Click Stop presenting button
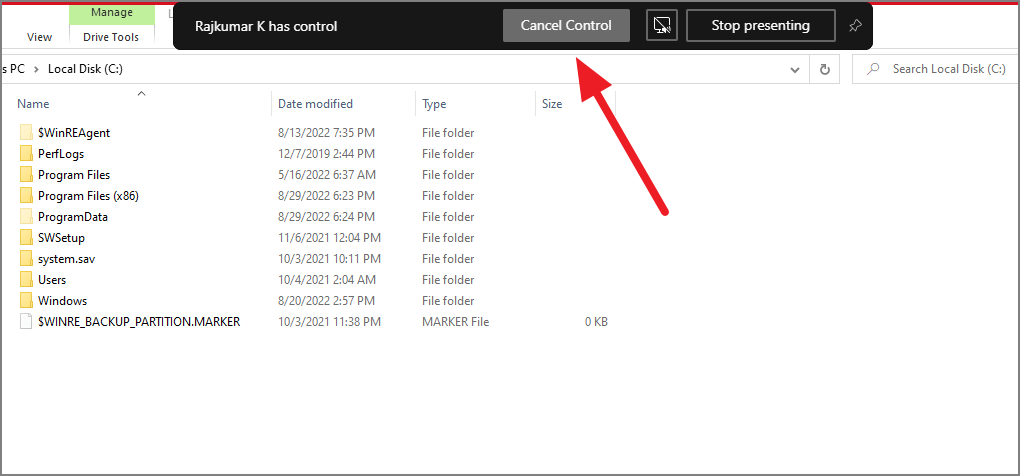 (760, 26)
